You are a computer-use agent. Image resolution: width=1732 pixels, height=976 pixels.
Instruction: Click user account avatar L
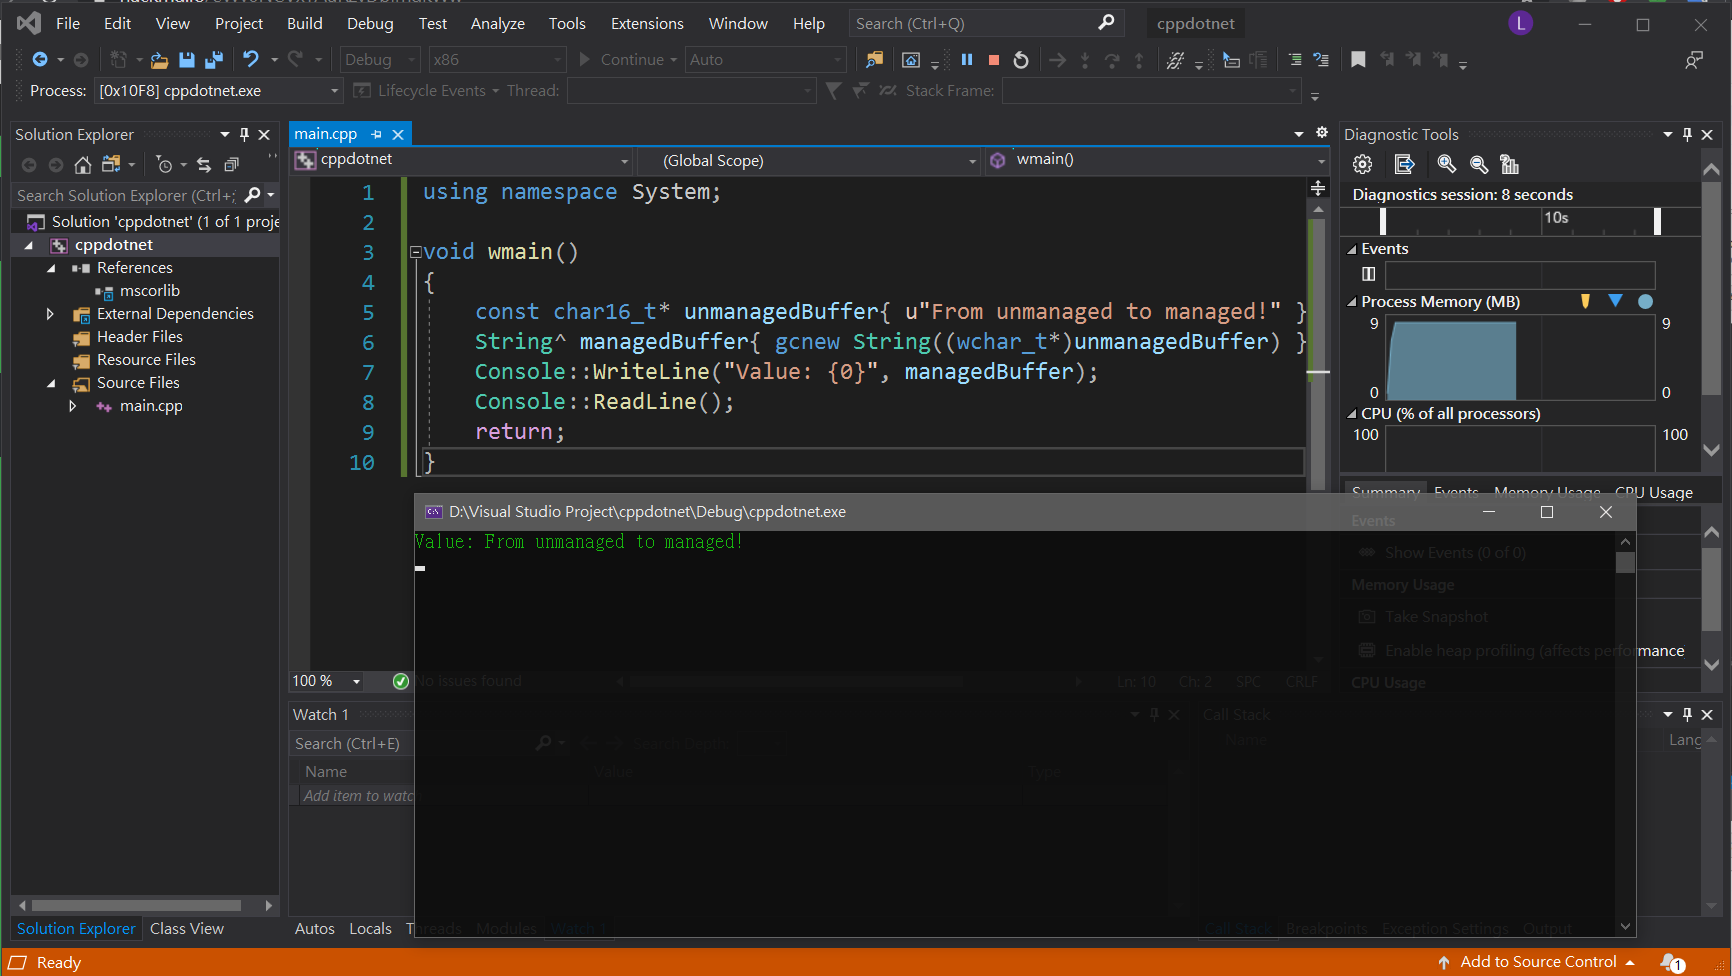pos(1520,23)
